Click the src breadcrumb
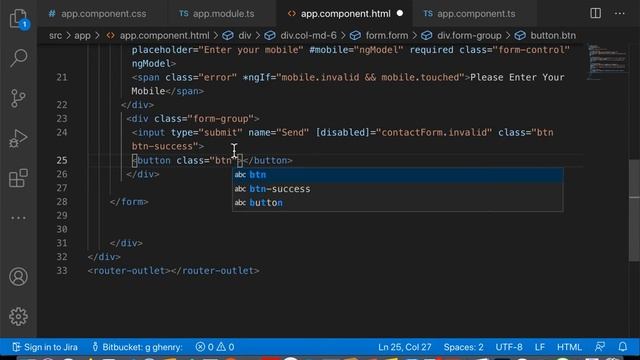Viewport: 640px width, 360px height. pos(56,36)
